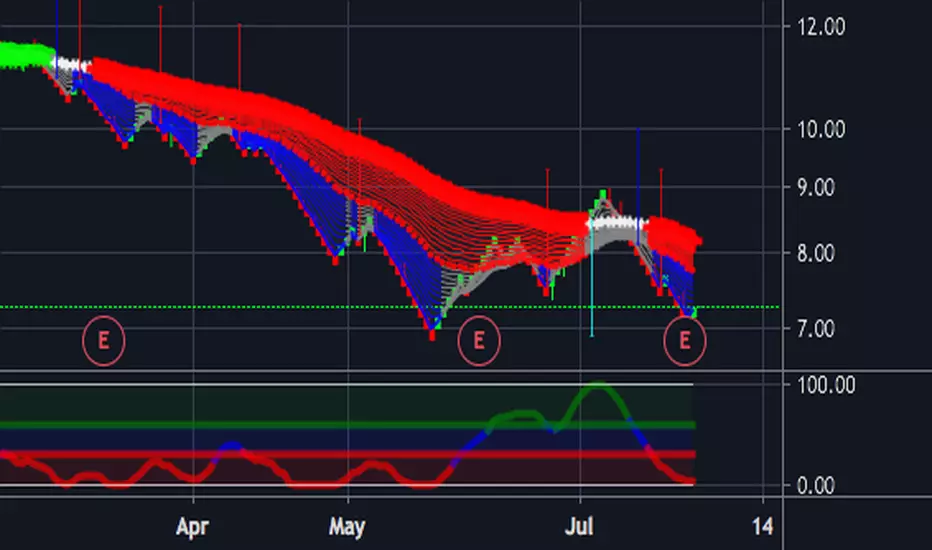Click the 14 date label on time axis
The width and height of the screenshot is (932, 550).
[763, 527]
